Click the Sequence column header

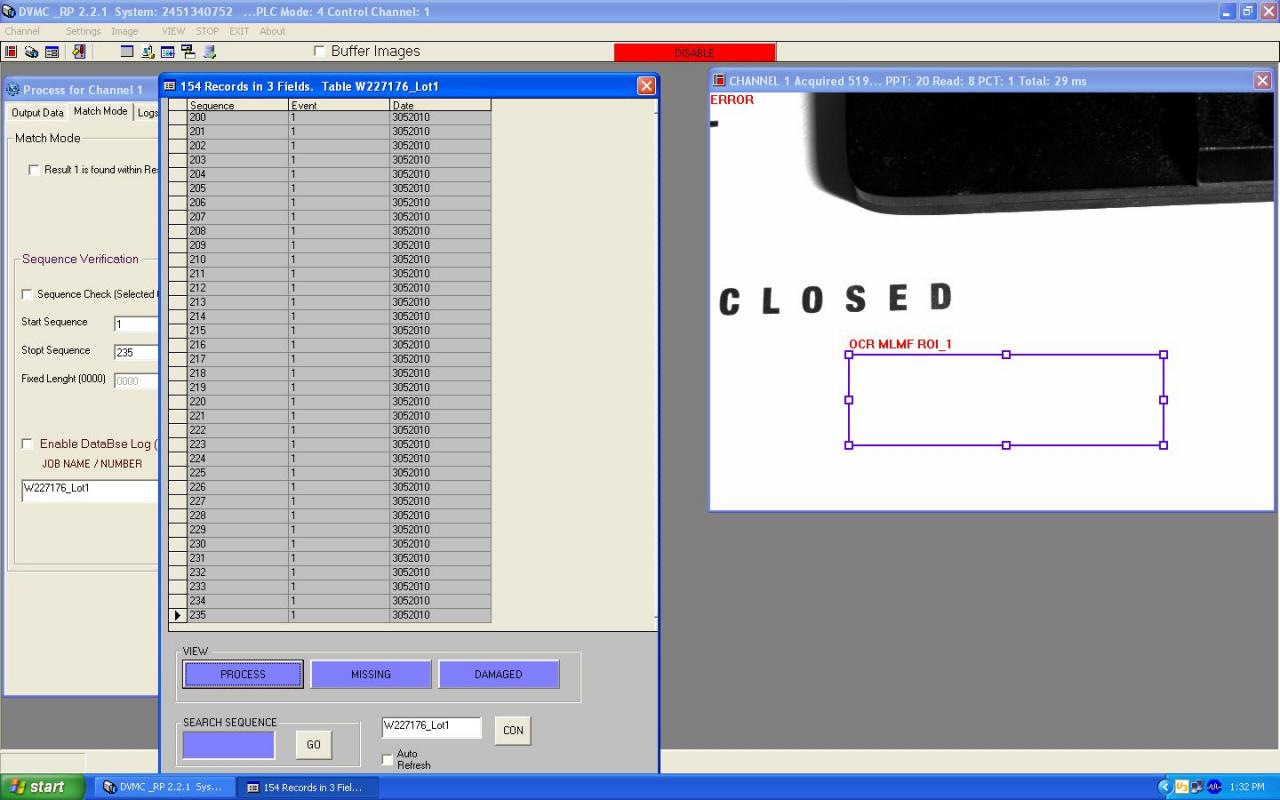(x=238, y=105)
